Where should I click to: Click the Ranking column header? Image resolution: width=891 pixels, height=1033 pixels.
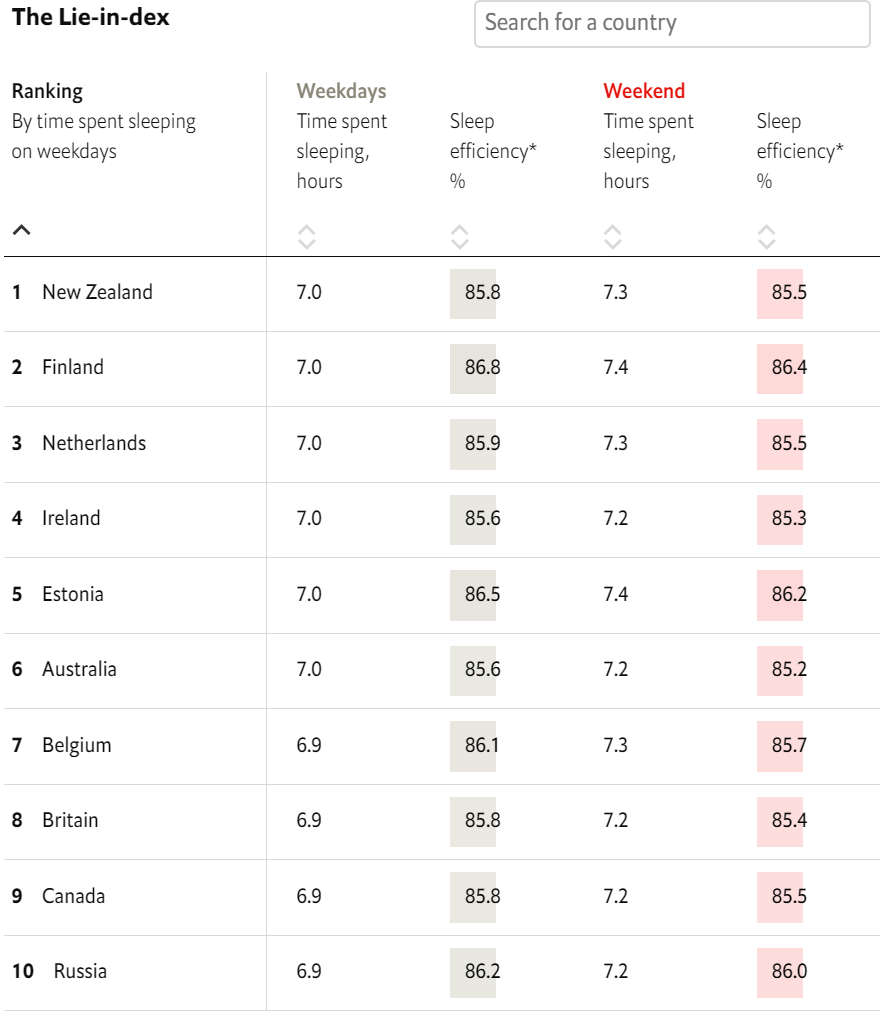(x=47, y=91)
